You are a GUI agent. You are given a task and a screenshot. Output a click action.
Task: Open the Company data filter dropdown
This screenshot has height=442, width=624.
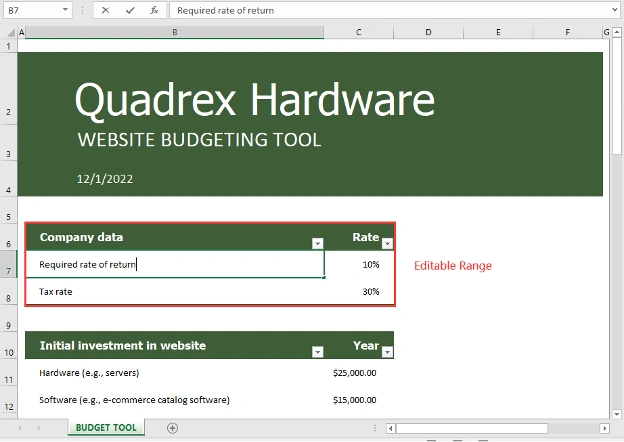tap(318, 243)
